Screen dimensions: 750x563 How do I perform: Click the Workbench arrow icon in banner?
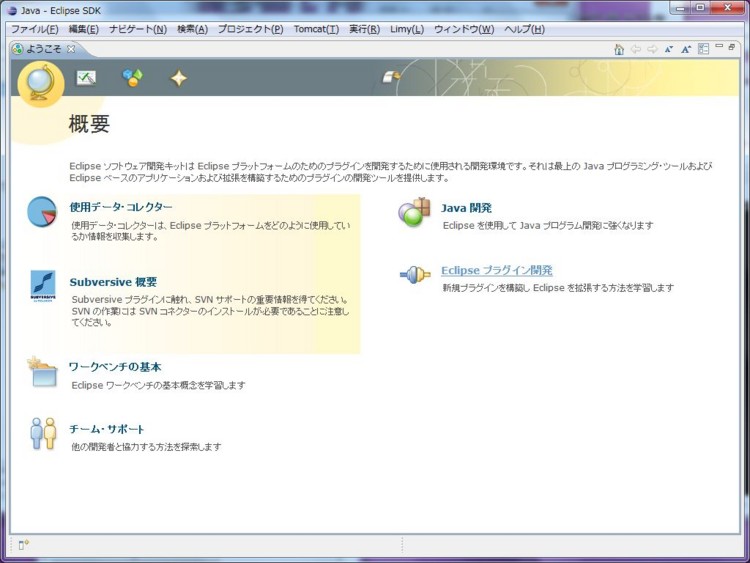(x=391, y=77)
